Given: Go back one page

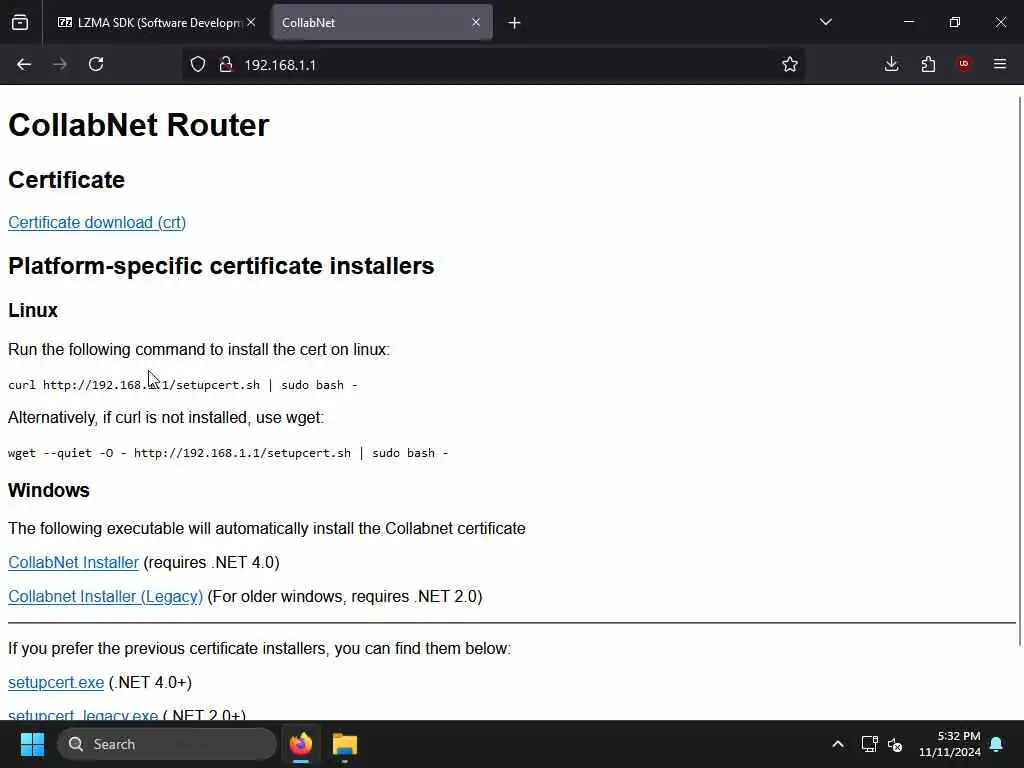Looking at the screenshot, I should [24, 64].
